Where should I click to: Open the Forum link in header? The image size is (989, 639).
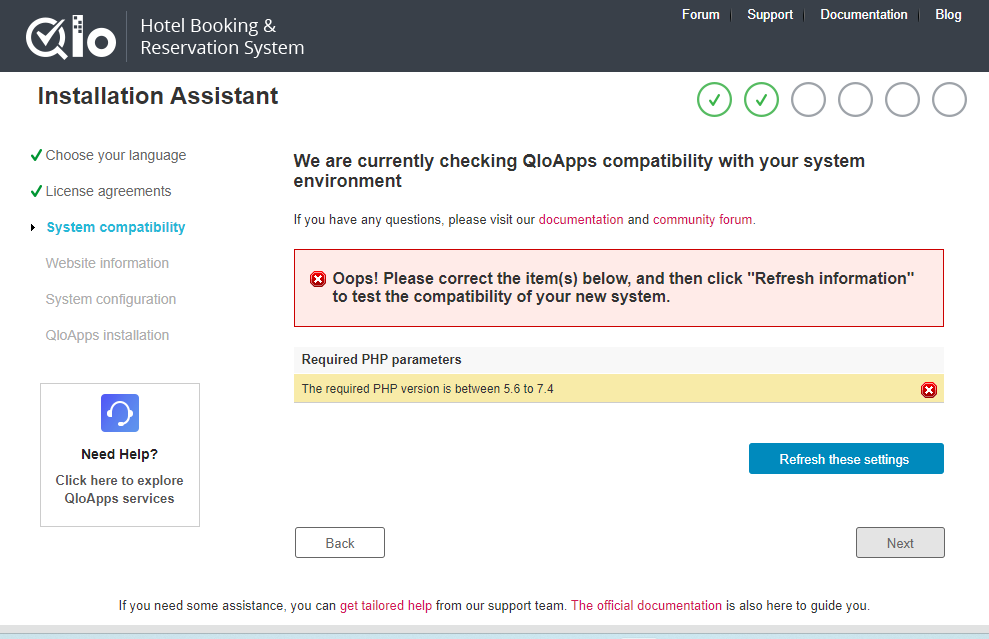click(x=700, y=15)
